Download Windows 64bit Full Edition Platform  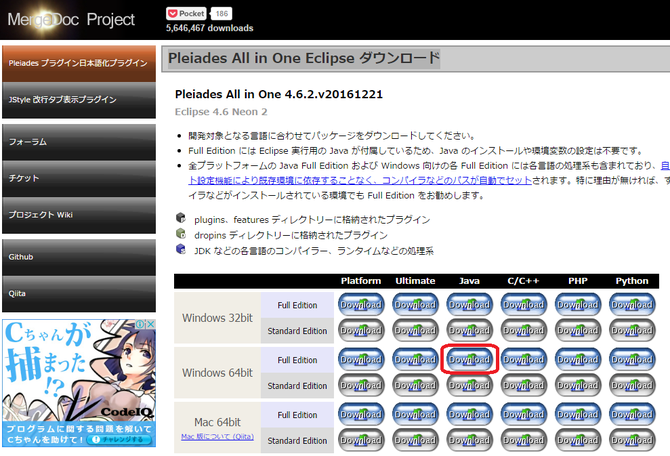361,359
